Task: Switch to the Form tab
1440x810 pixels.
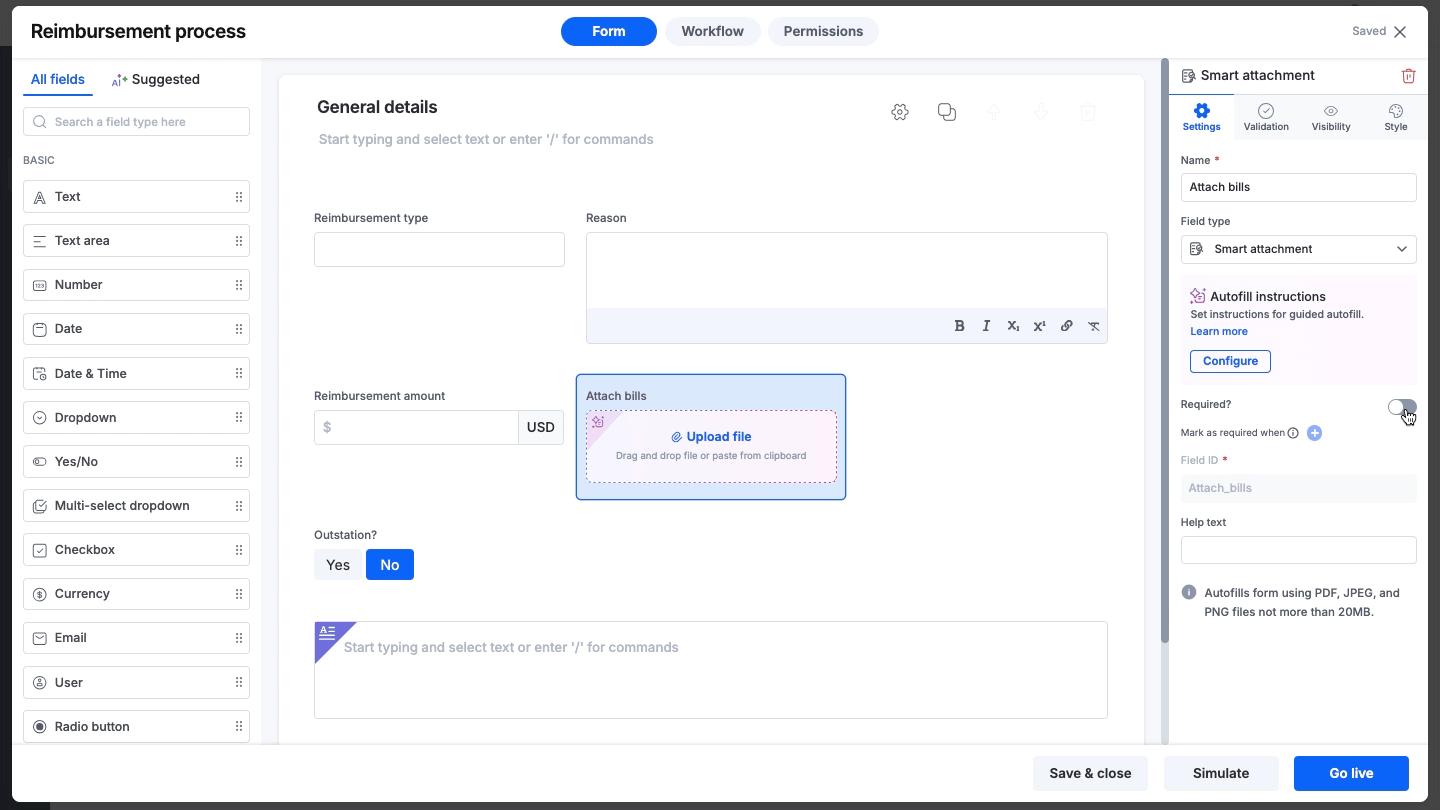Action: (609, 32)
